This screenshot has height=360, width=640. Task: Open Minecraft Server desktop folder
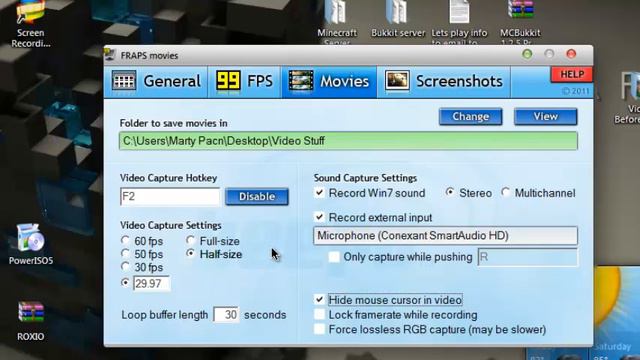click(x=337, y=22)
